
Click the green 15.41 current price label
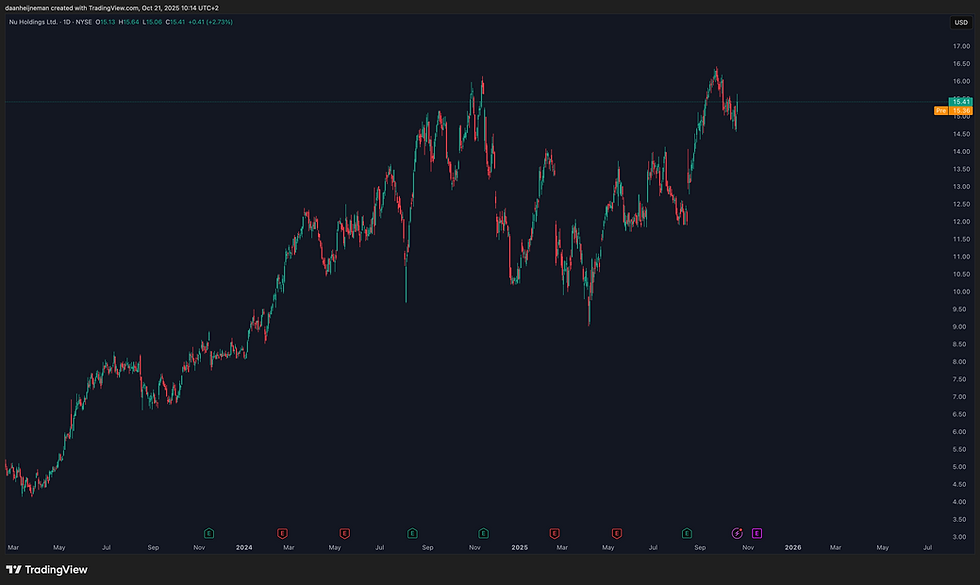(961, 101)
